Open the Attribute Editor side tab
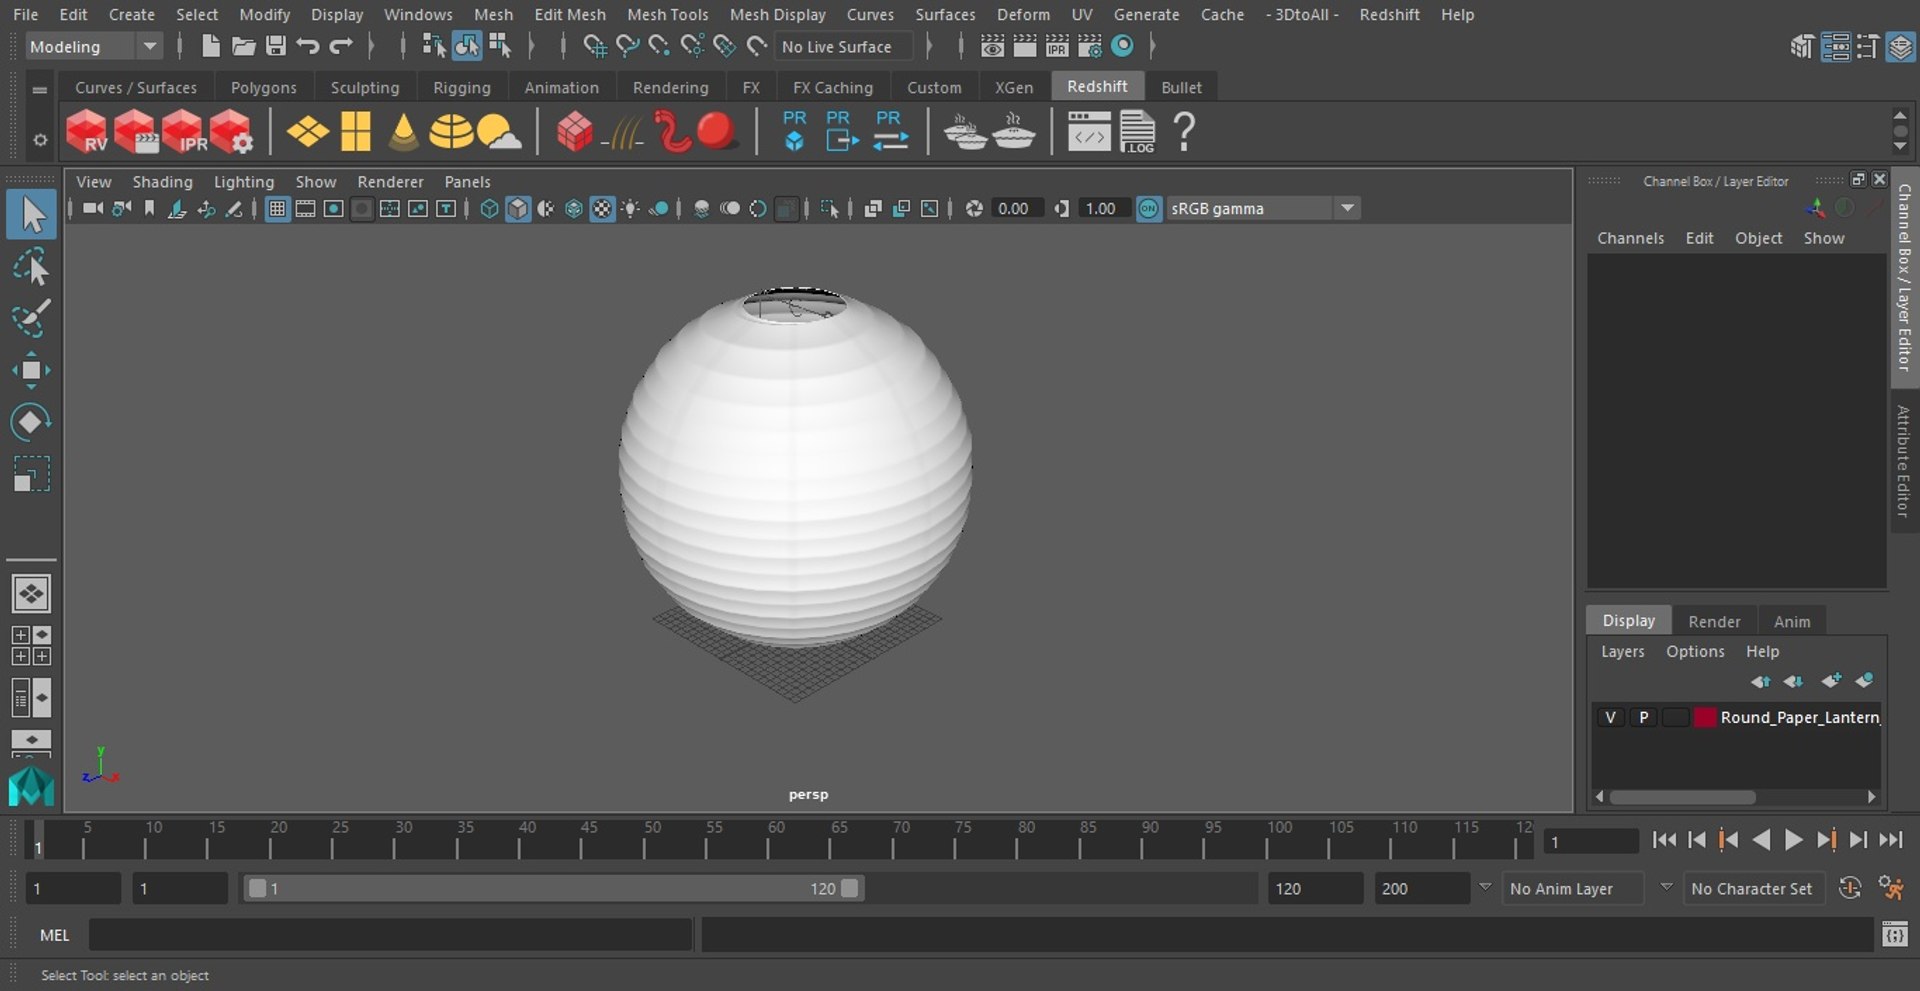Screen dimensions: 1920x991 [1903, 462]
